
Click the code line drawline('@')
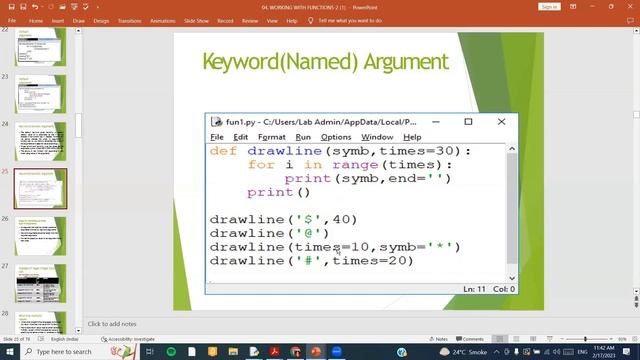(x=269, y=233)
